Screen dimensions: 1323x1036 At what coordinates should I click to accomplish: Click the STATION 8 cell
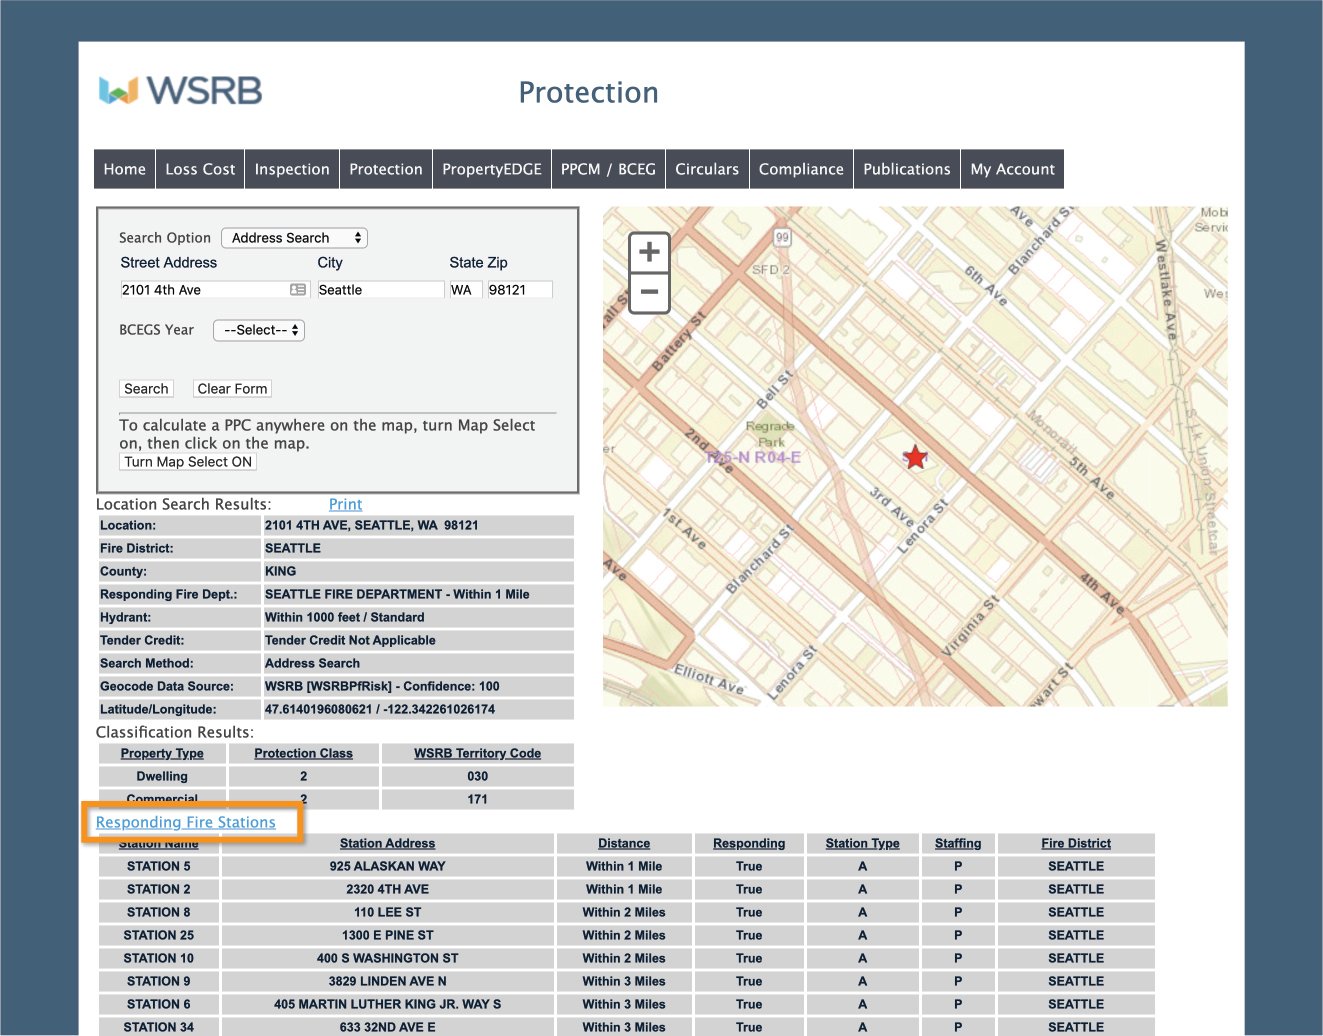tap(158, 912)
